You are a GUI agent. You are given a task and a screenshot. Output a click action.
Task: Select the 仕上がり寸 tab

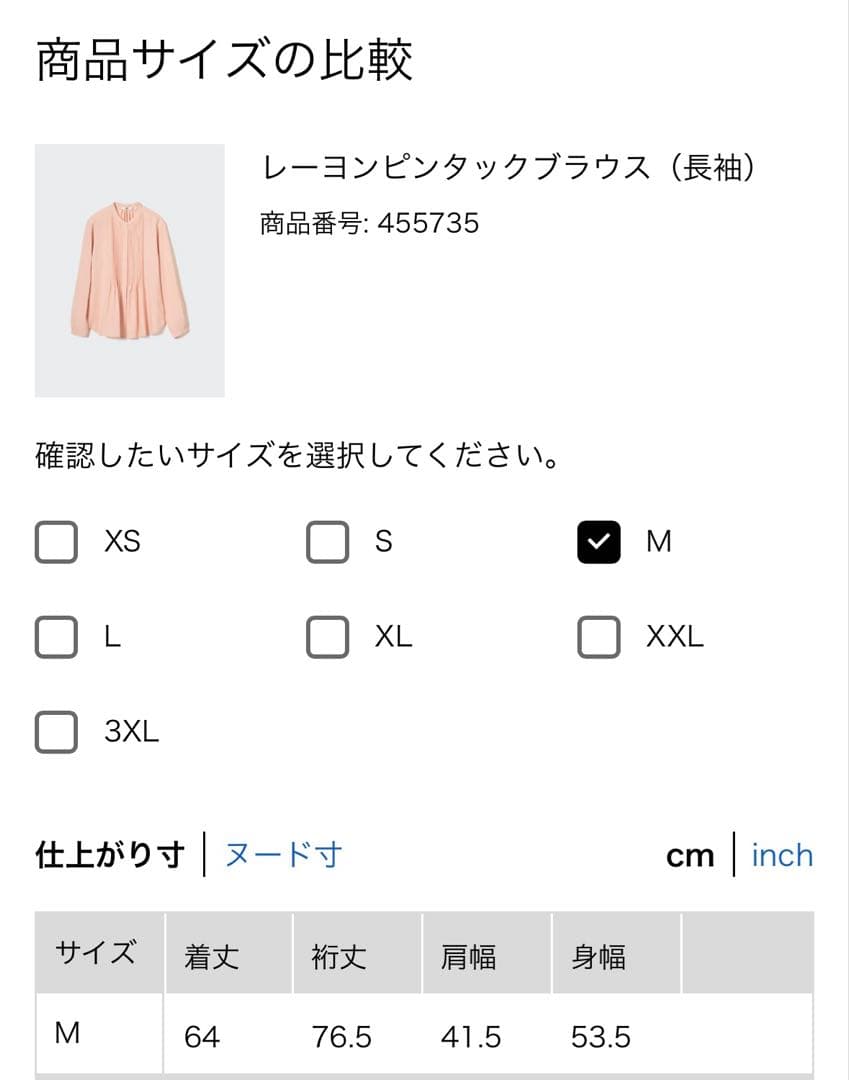pyautogui.click(x=110, y=855)
